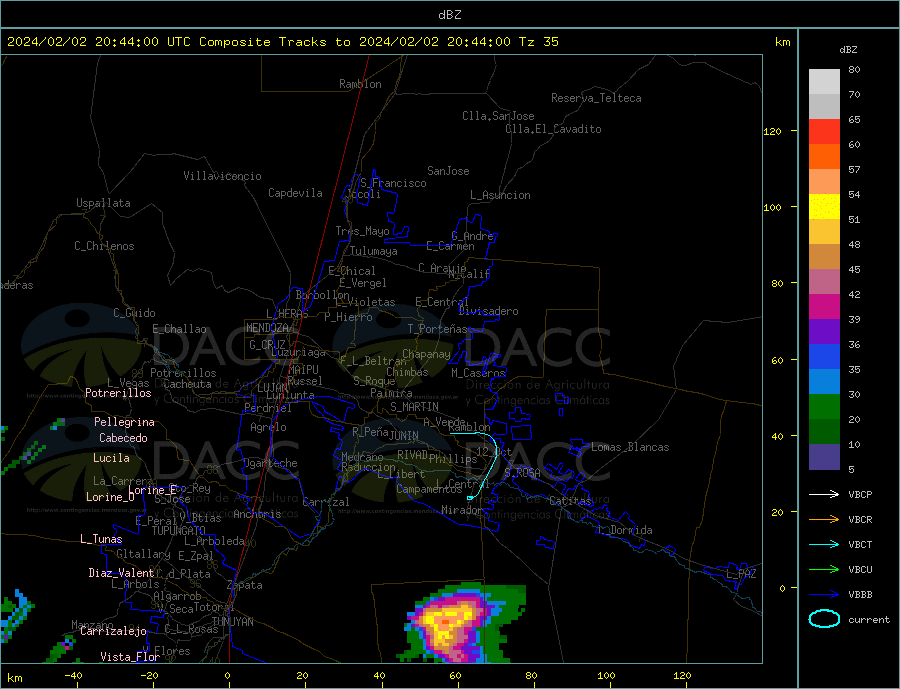Click the S_MARTIN label
The height and width of the screenshot is (689, 900).
click(414, 407)
